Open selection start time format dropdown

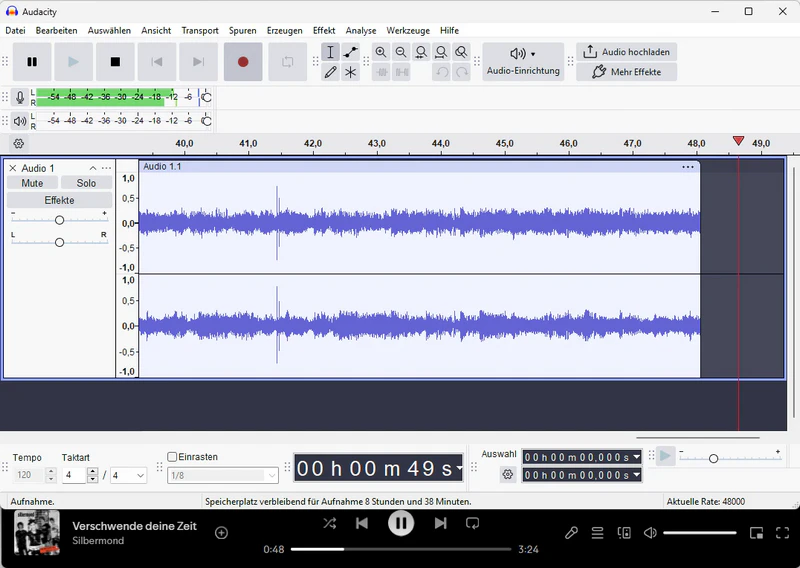click(636, 457)
